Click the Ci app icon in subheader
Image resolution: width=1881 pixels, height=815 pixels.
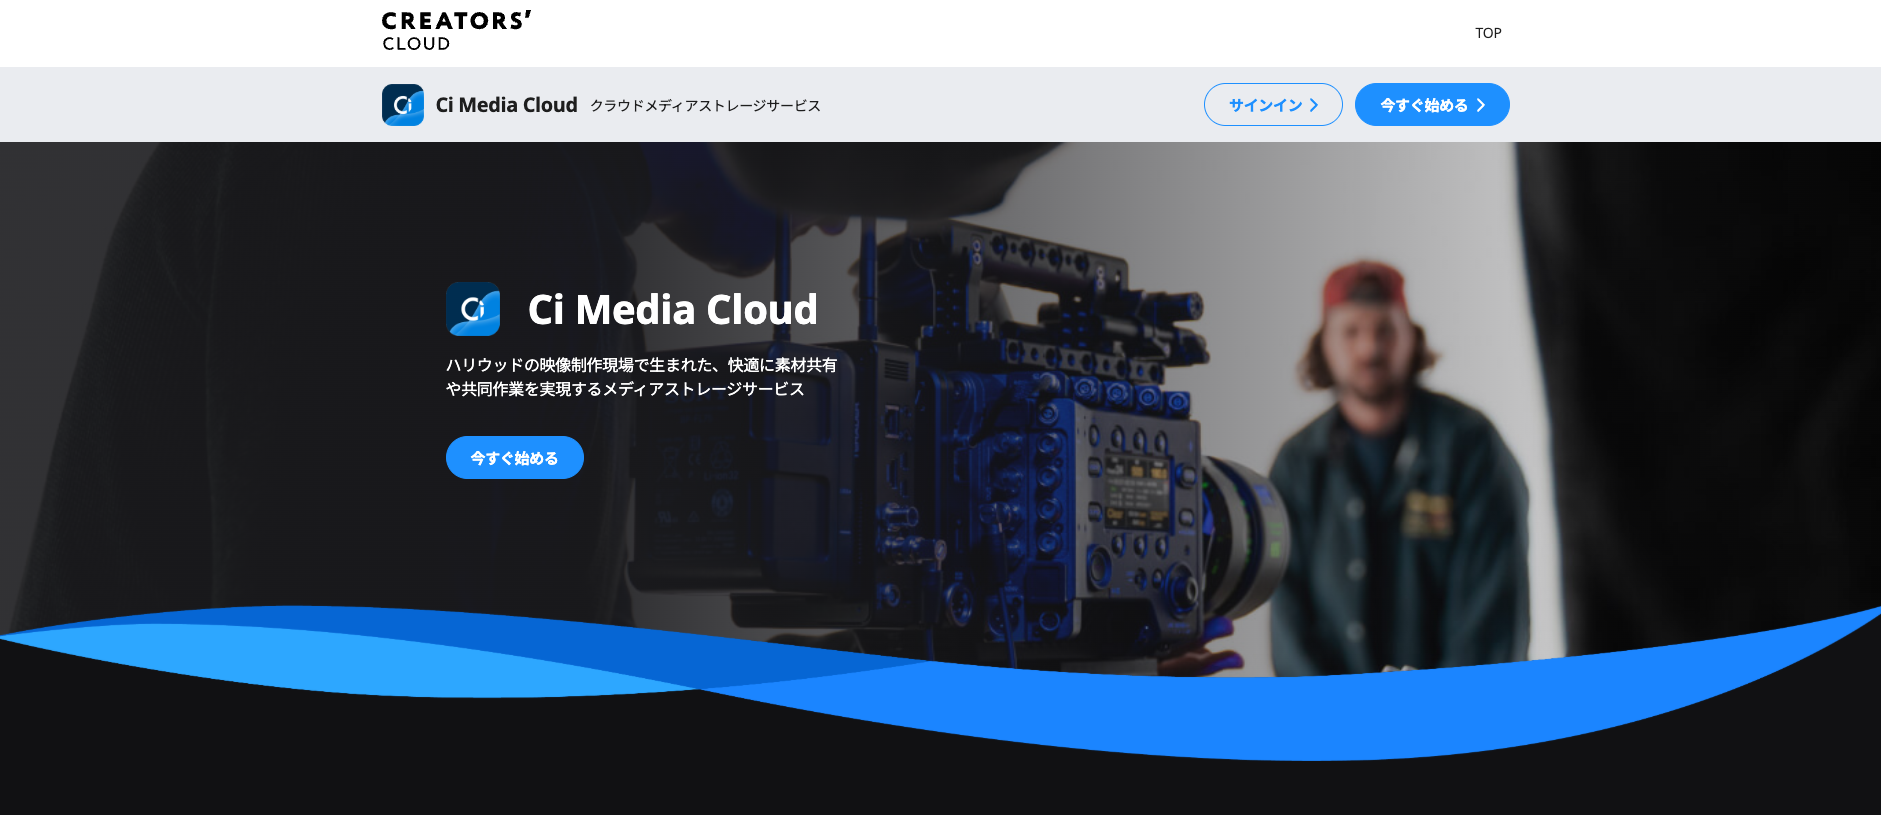[403, 105]
